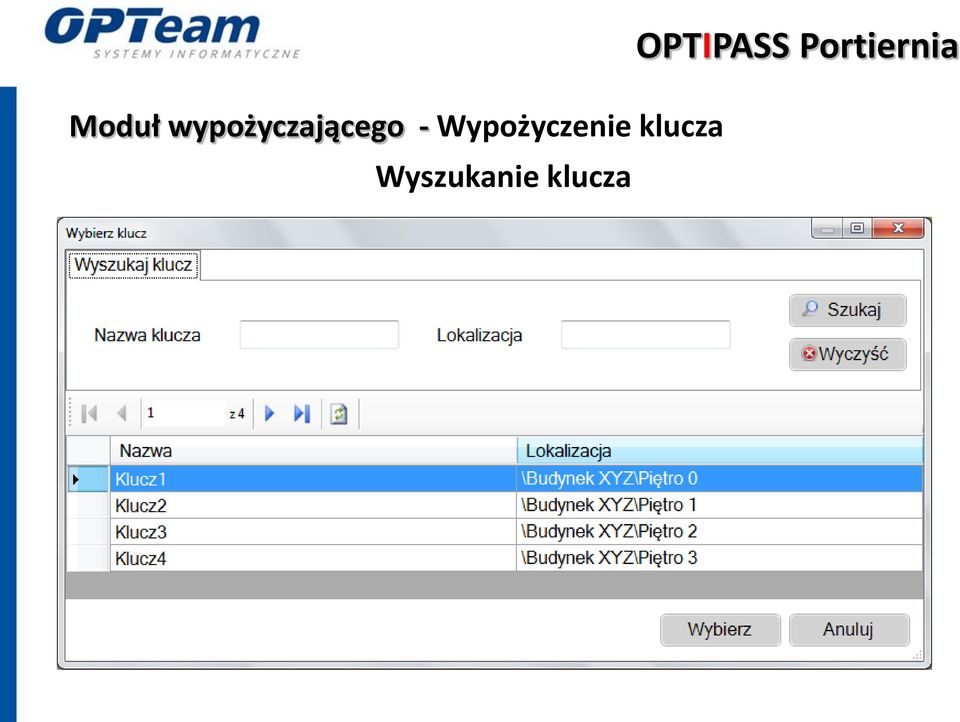
Task: Go to next page of results
Action: click(269, 414)
